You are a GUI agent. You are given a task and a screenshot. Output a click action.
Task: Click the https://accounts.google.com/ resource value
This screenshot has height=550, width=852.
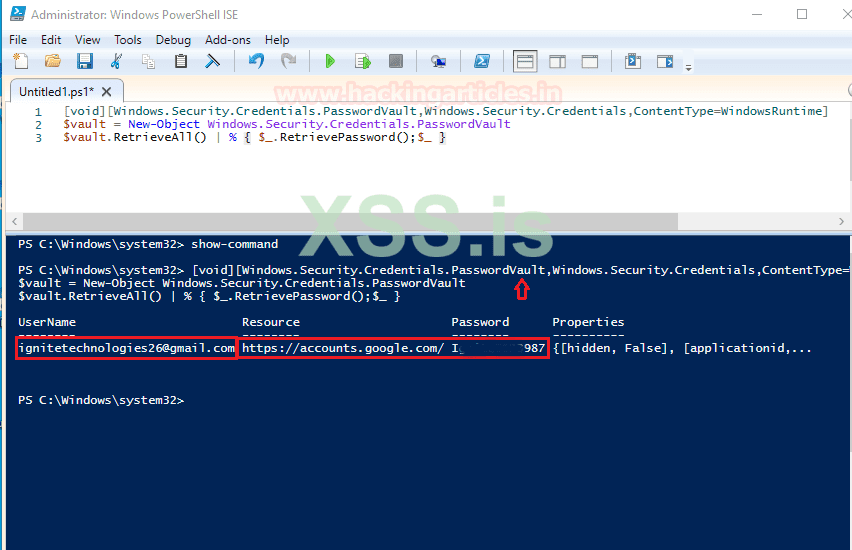coord(342,348)
